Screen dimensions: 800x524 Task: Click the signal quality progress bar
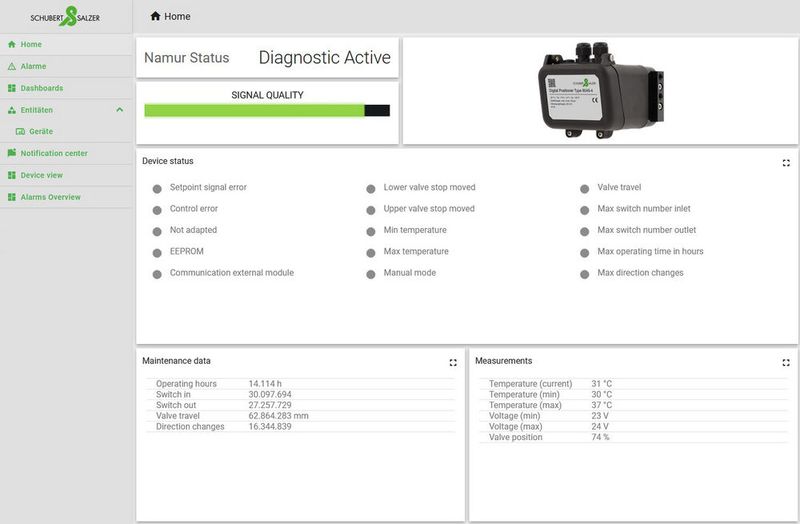(x=267, y=110)
